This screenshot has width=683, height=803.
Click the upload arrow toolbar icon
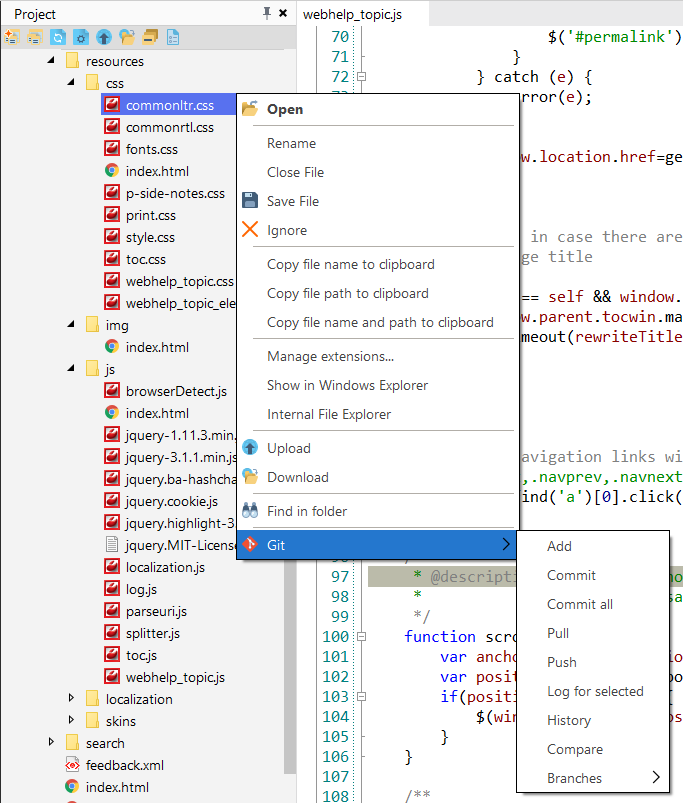pyautogui.click(x=104, y=37)
